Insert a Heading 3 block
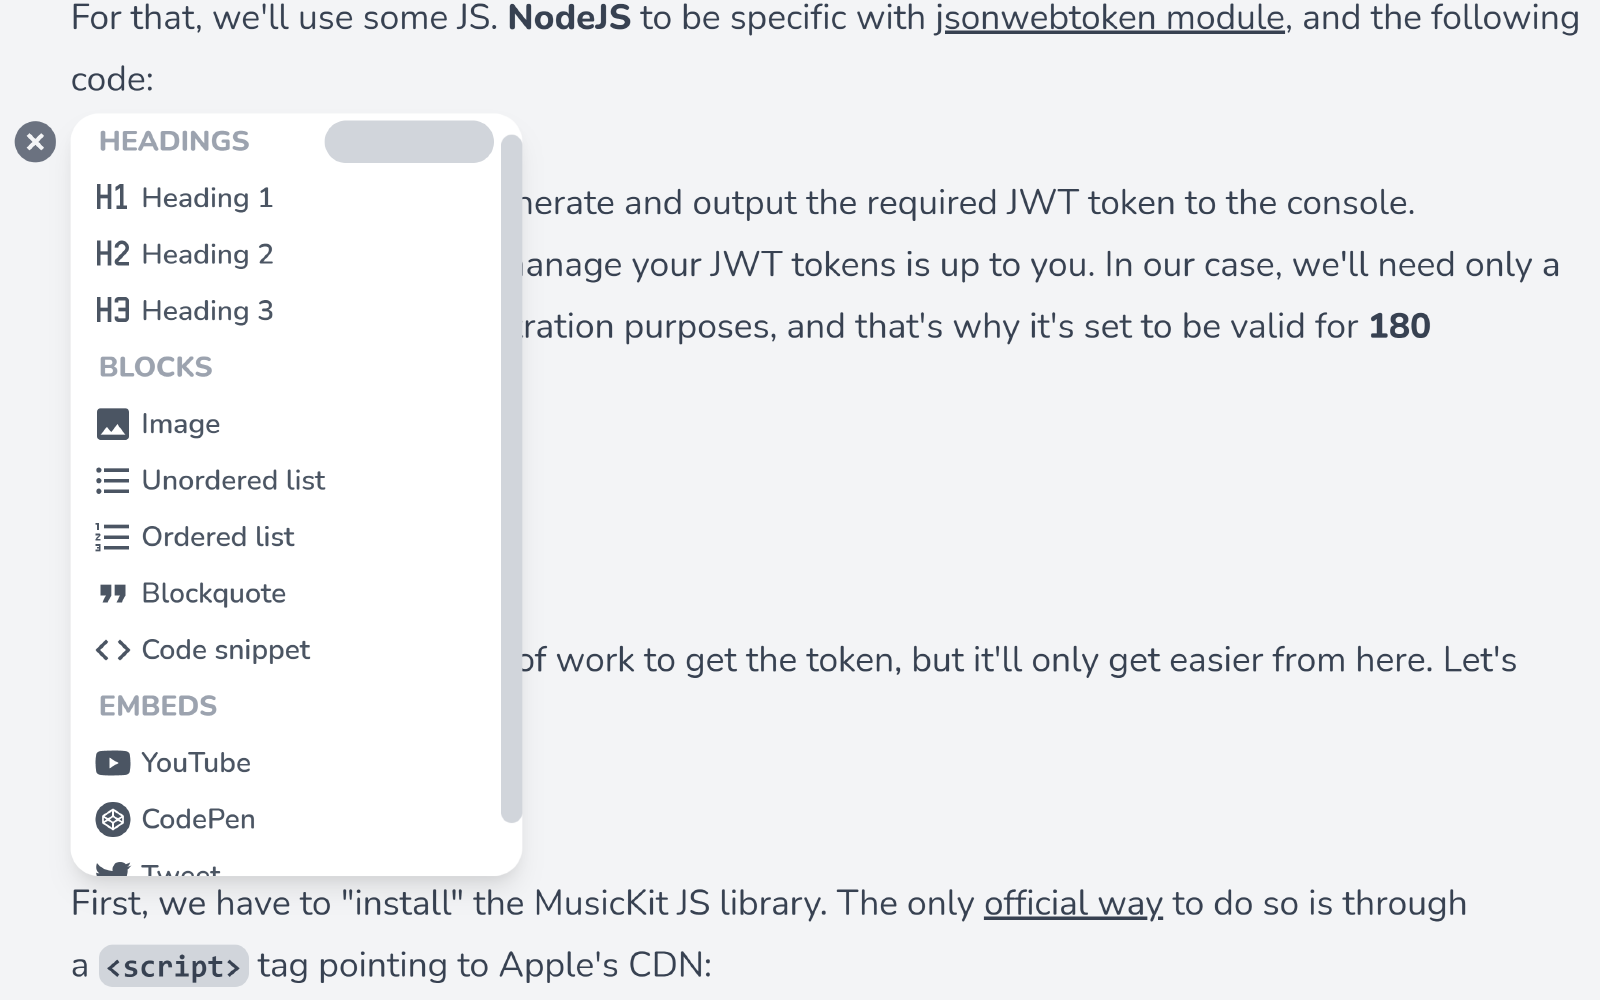 [207, 311]
